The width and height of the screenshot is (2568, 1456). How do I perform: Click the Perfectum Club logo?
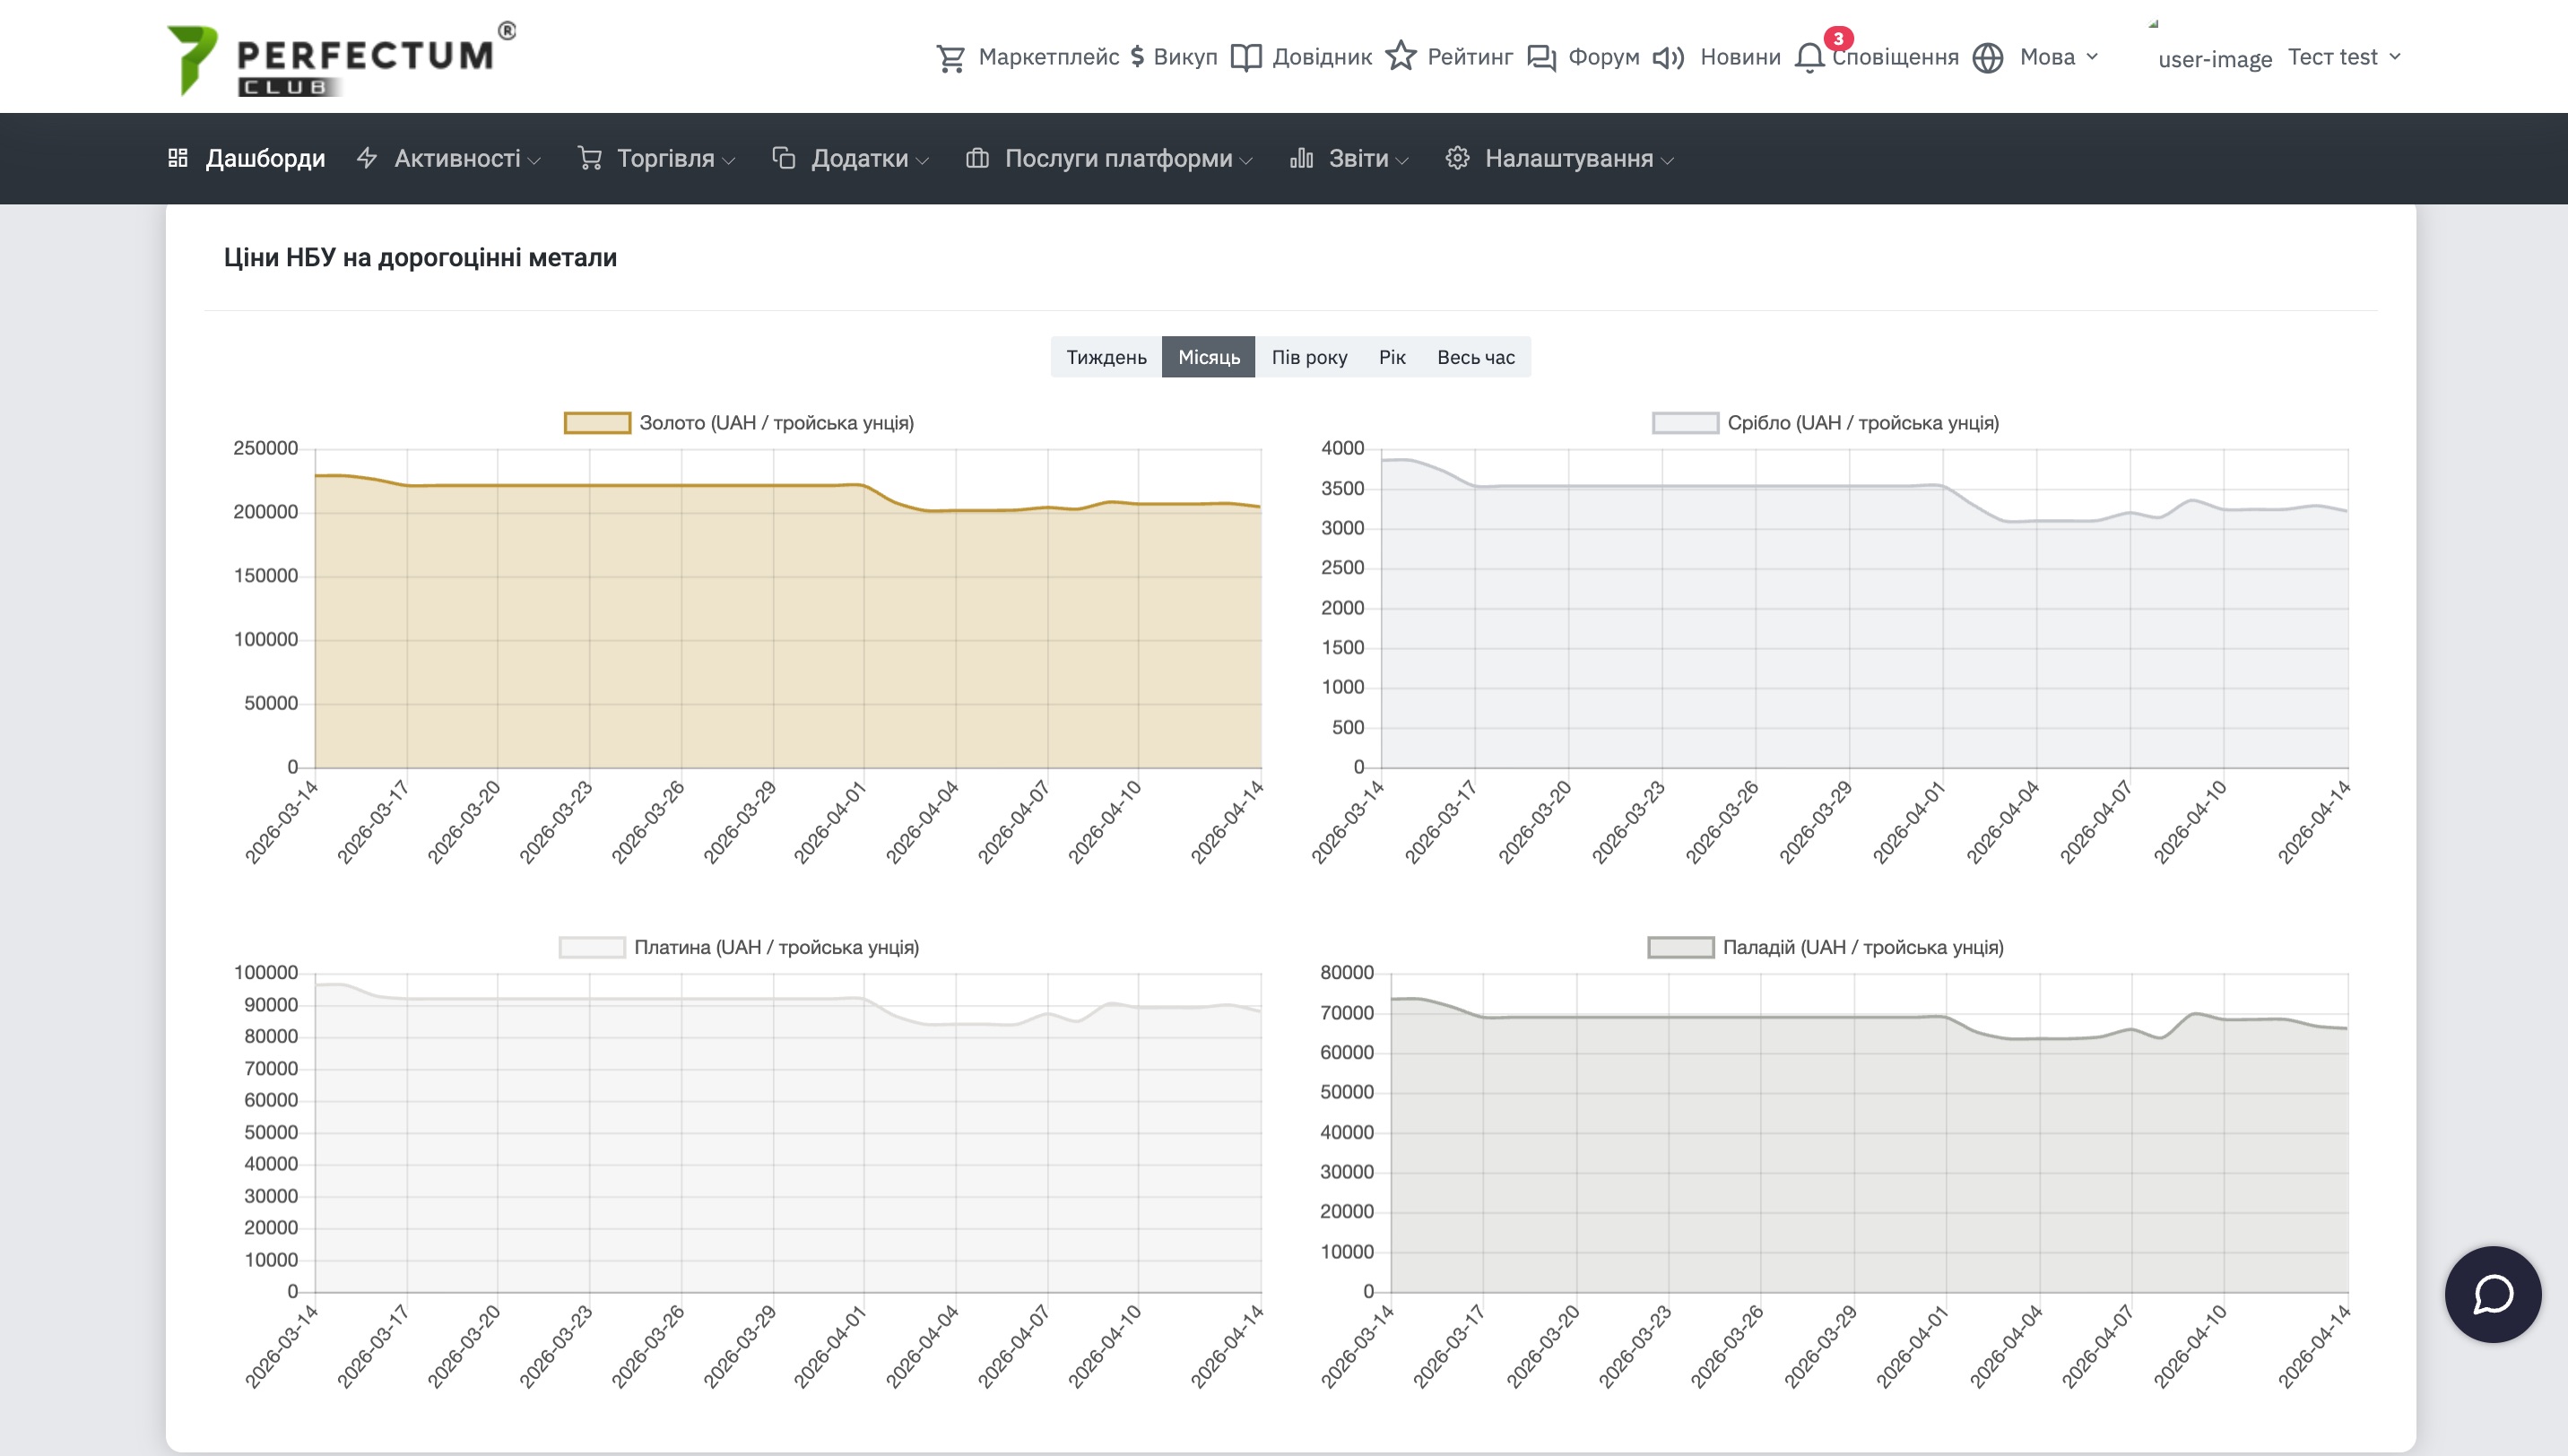point(340,60)
